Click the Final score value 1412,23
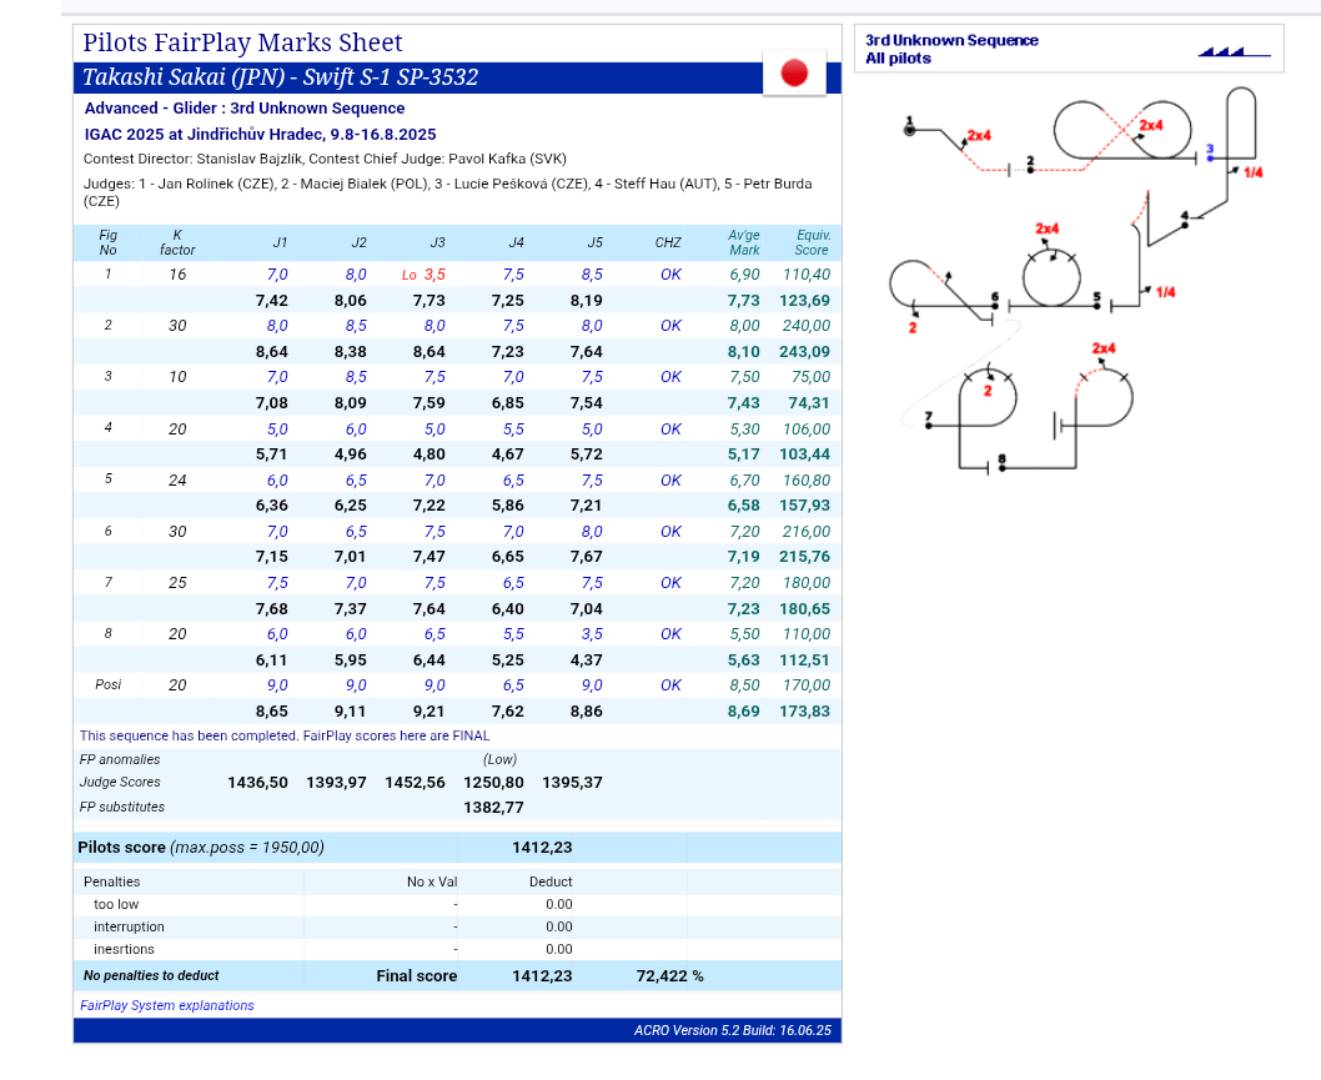Screen dimensions: 1321x1080 (x=542, y=975)
